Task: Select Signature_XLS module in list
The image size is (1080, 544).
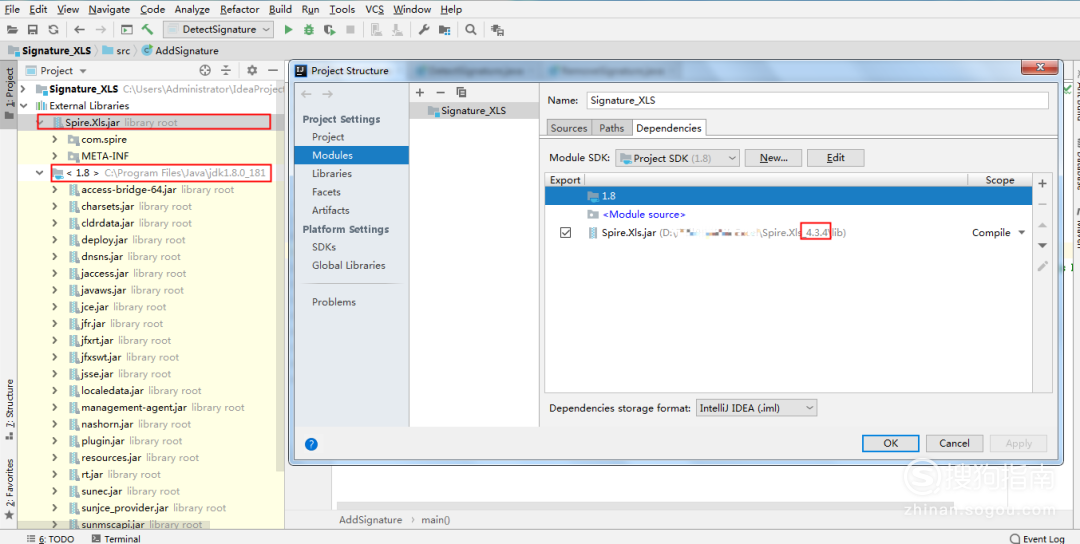Action: pos(474,110)
